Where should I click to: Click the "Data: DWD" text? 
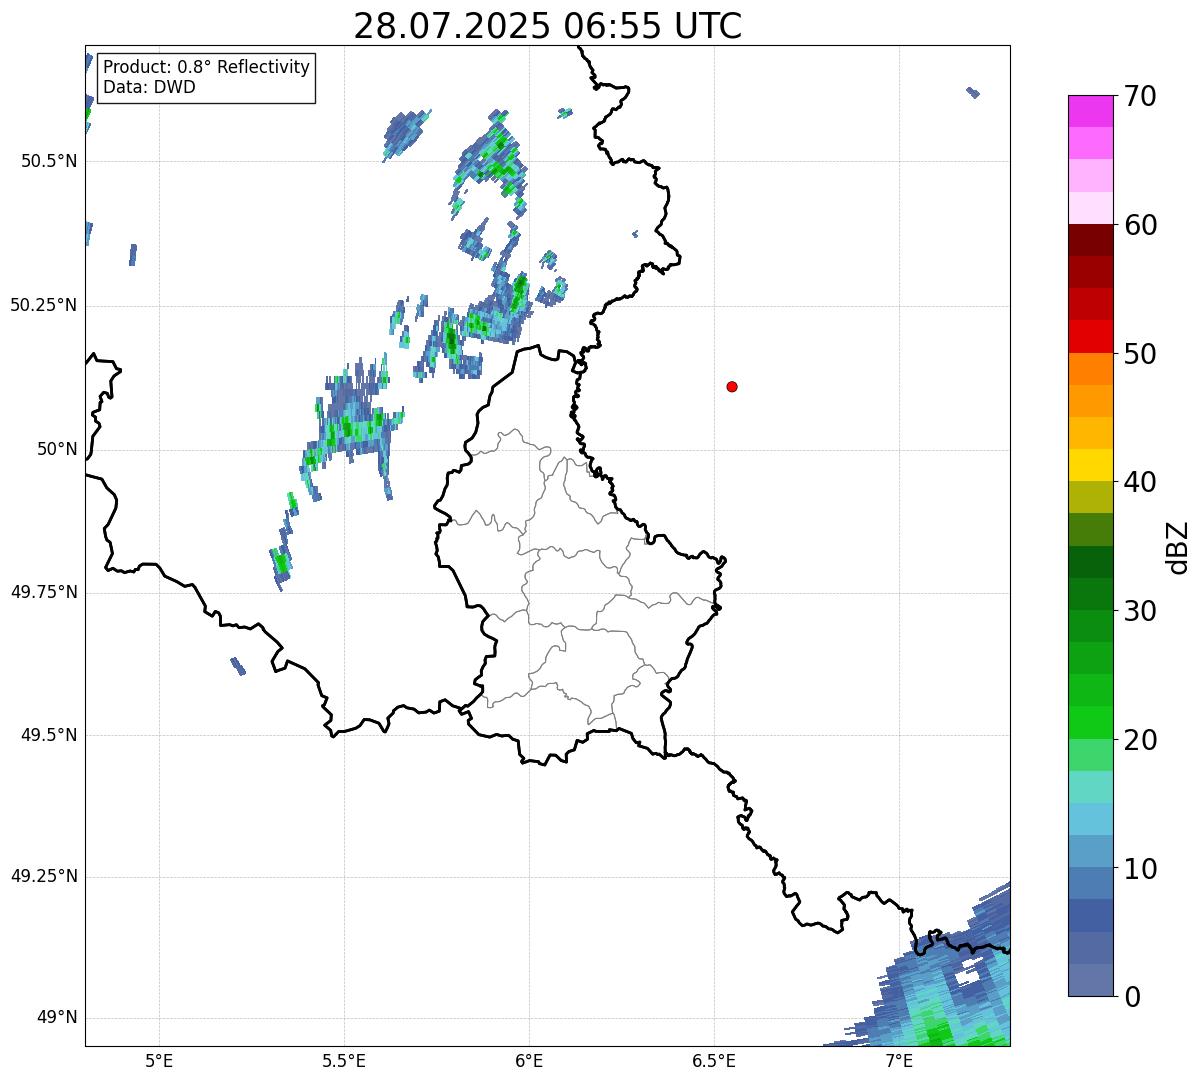pyautogui.click(x=150, y=87)
